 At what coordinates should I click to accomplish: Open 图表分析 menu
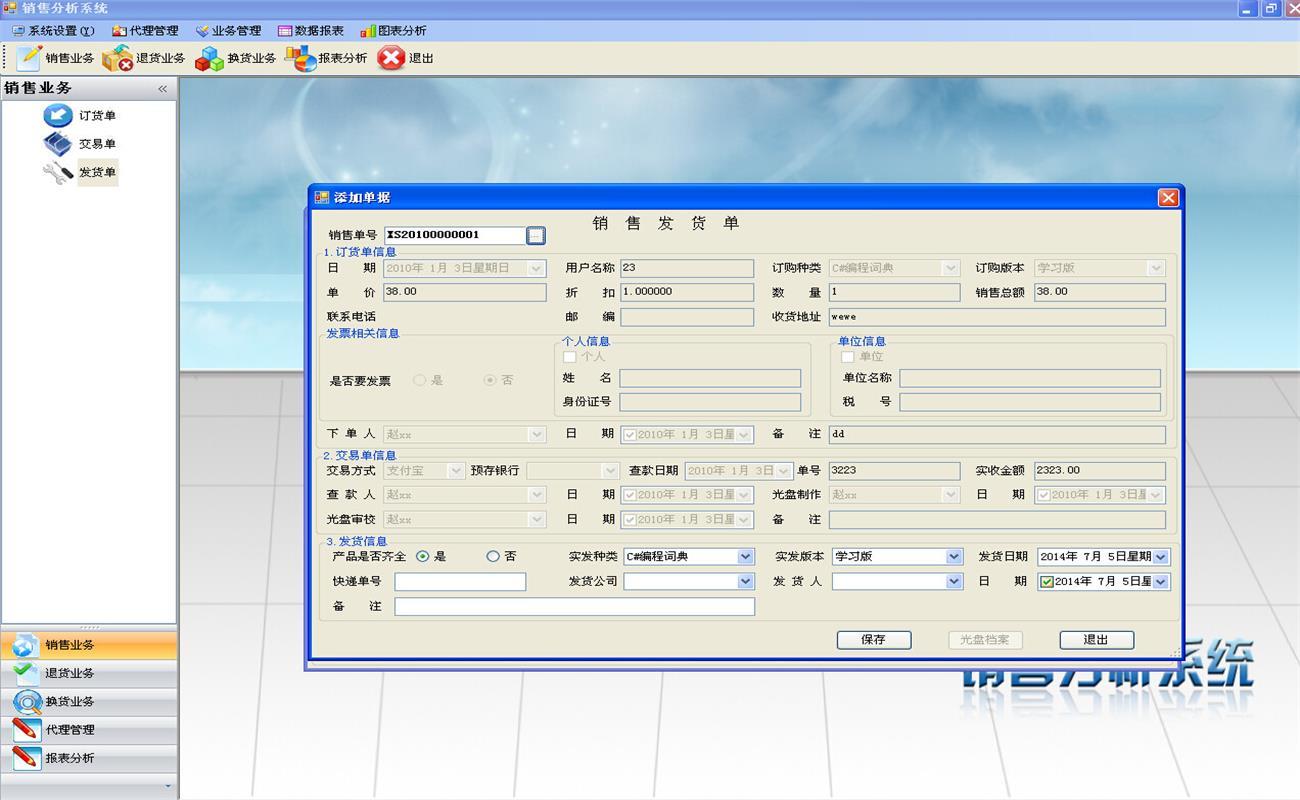point(393,31)
